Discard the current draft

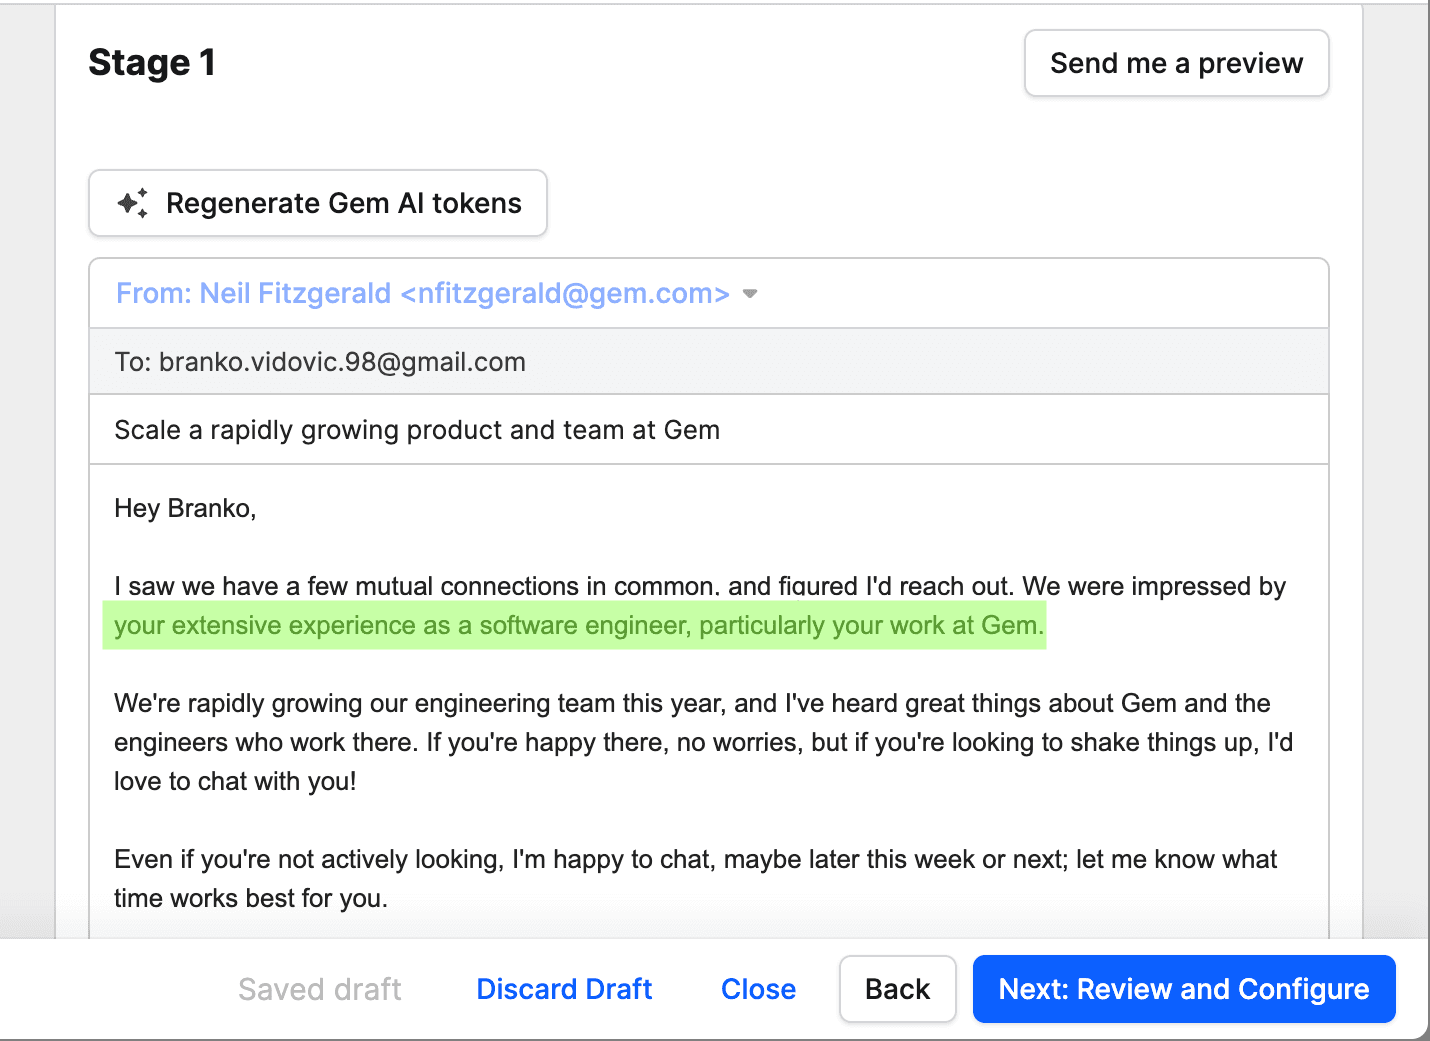pos(564,989)
